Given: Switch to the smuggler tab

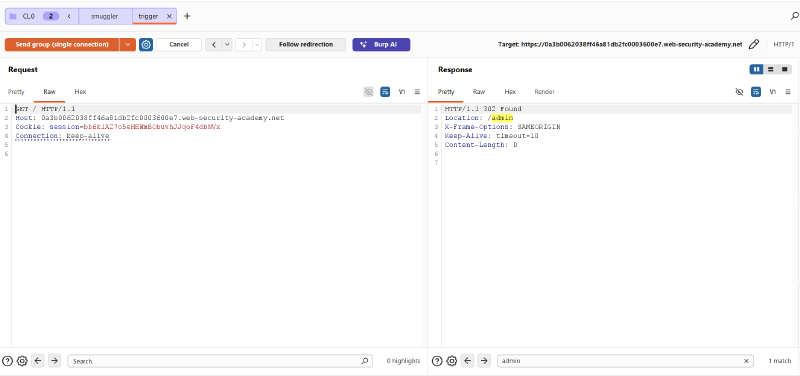Looking at the screenshot, I should click(105, 16).
